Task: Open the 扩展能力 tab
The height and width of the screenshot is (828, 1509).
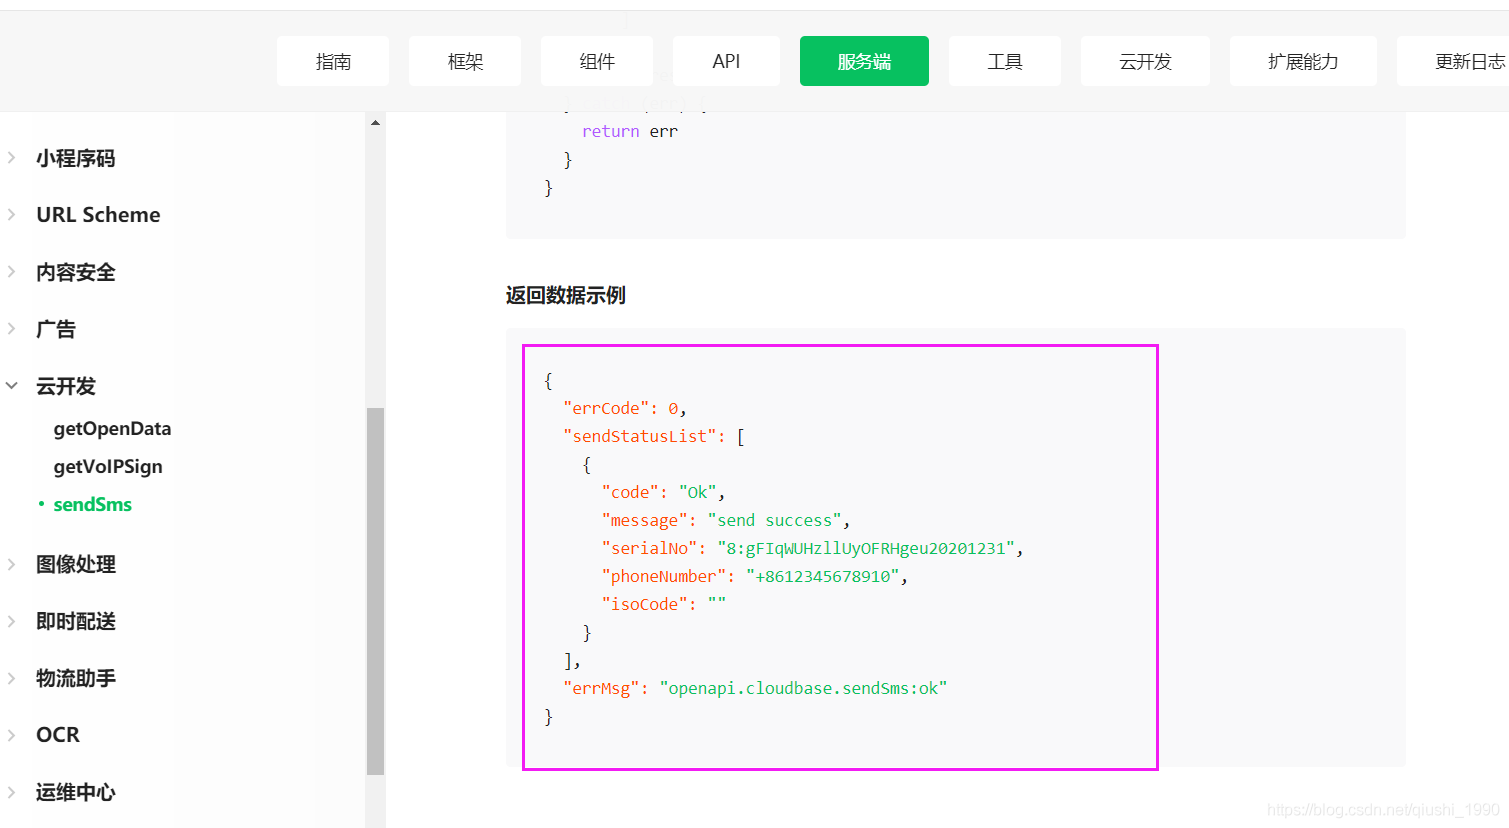Action: point(1303,61)
